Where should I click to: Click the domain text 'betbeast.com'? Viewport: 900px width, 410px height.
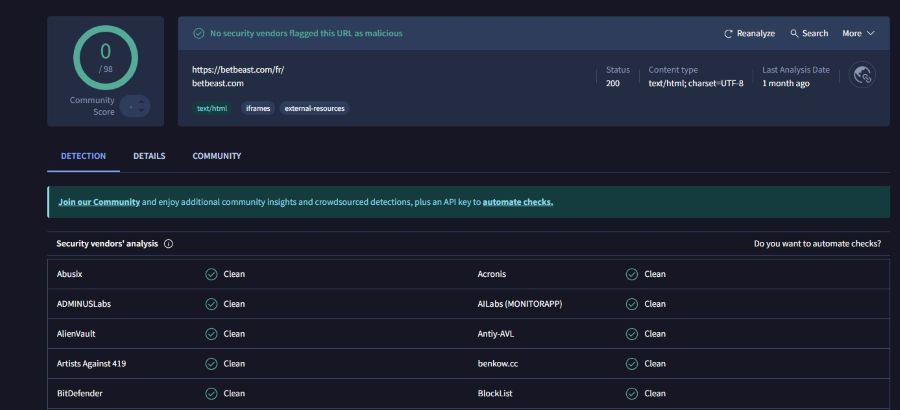coord(218,83)
